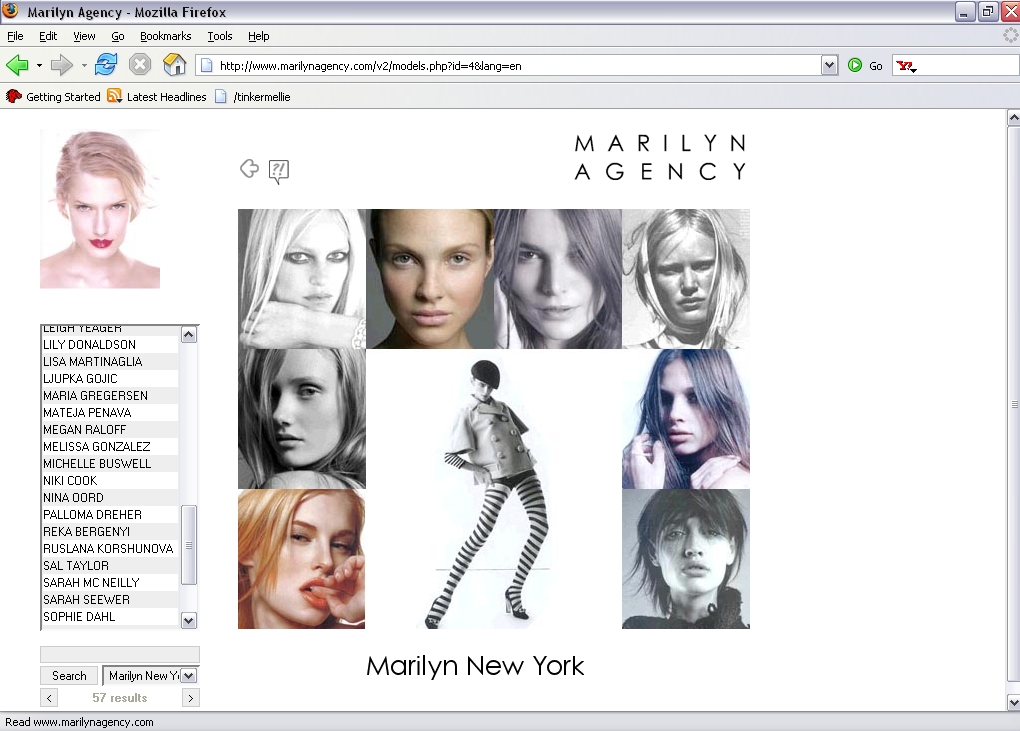Select LJUPKA GOJIC in the model list
The image size is (1020, 731).
tap(110, 379)
